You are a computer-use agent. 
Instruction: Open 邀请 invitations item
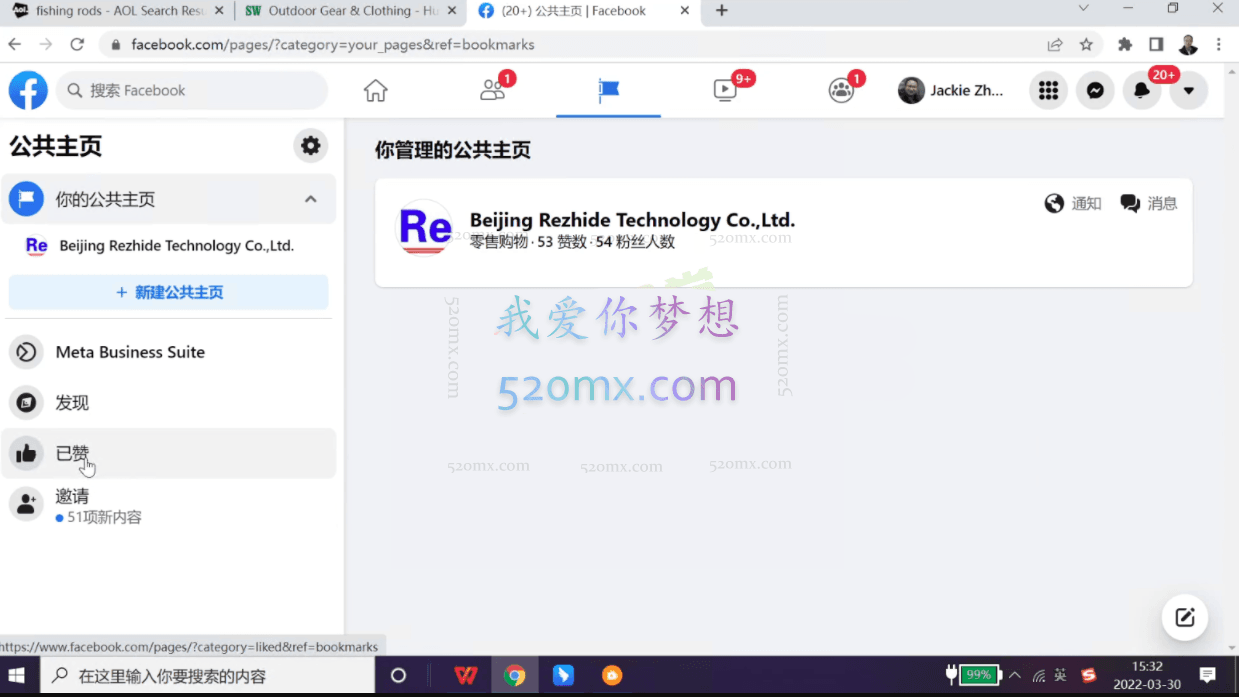click(168, 505)
